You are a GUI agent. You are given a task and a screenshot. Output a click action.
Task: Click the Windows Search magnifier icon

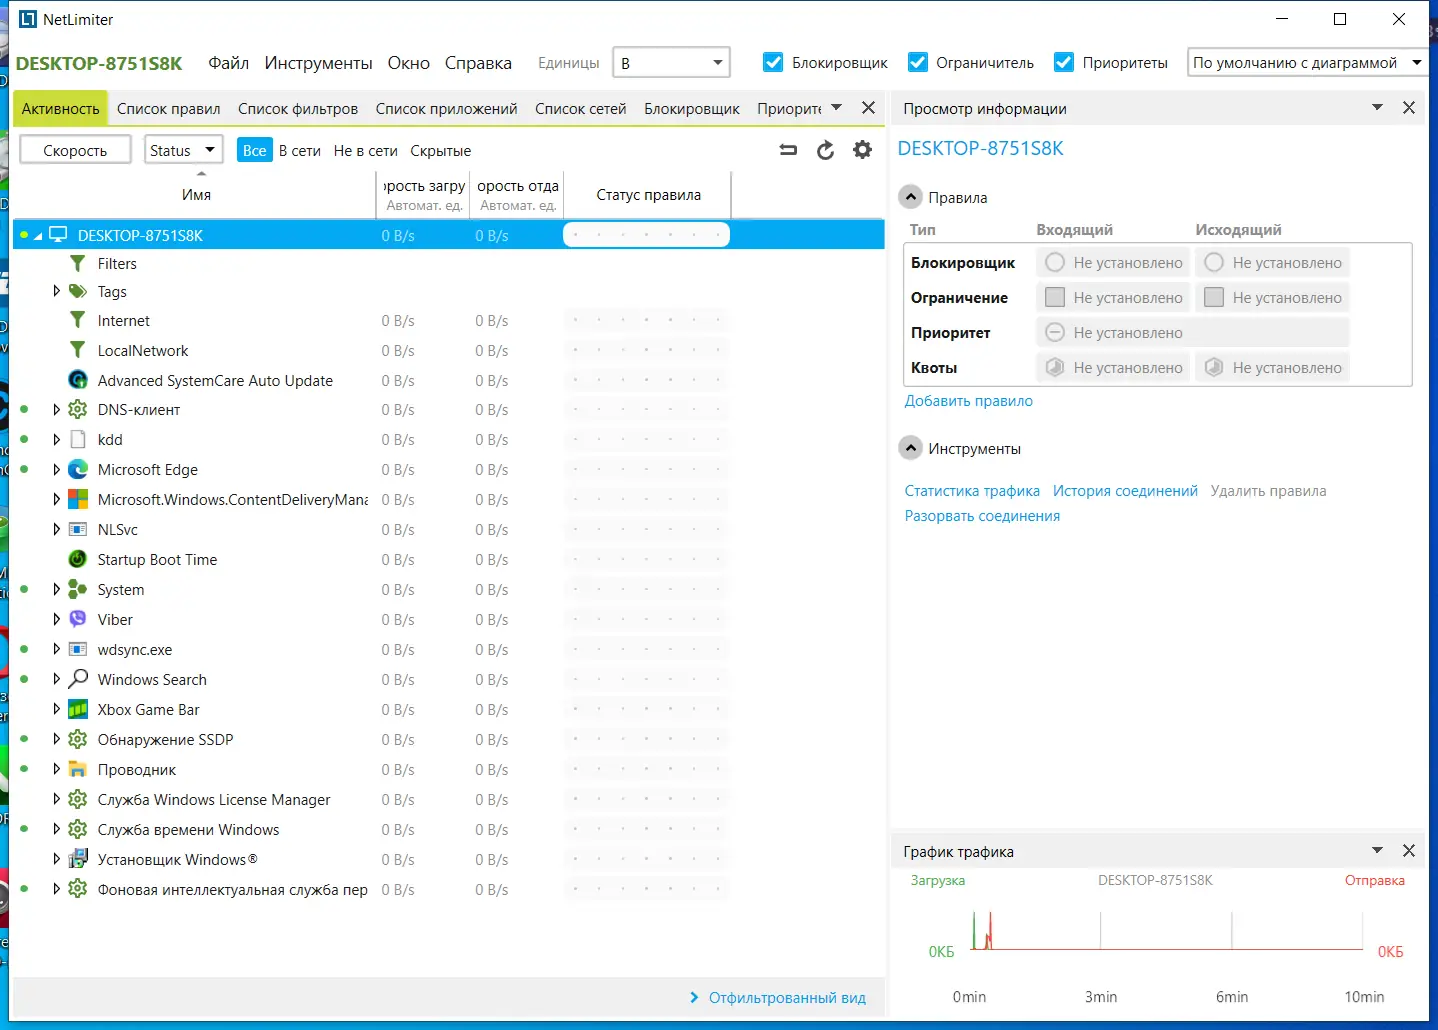click(78, 679)
